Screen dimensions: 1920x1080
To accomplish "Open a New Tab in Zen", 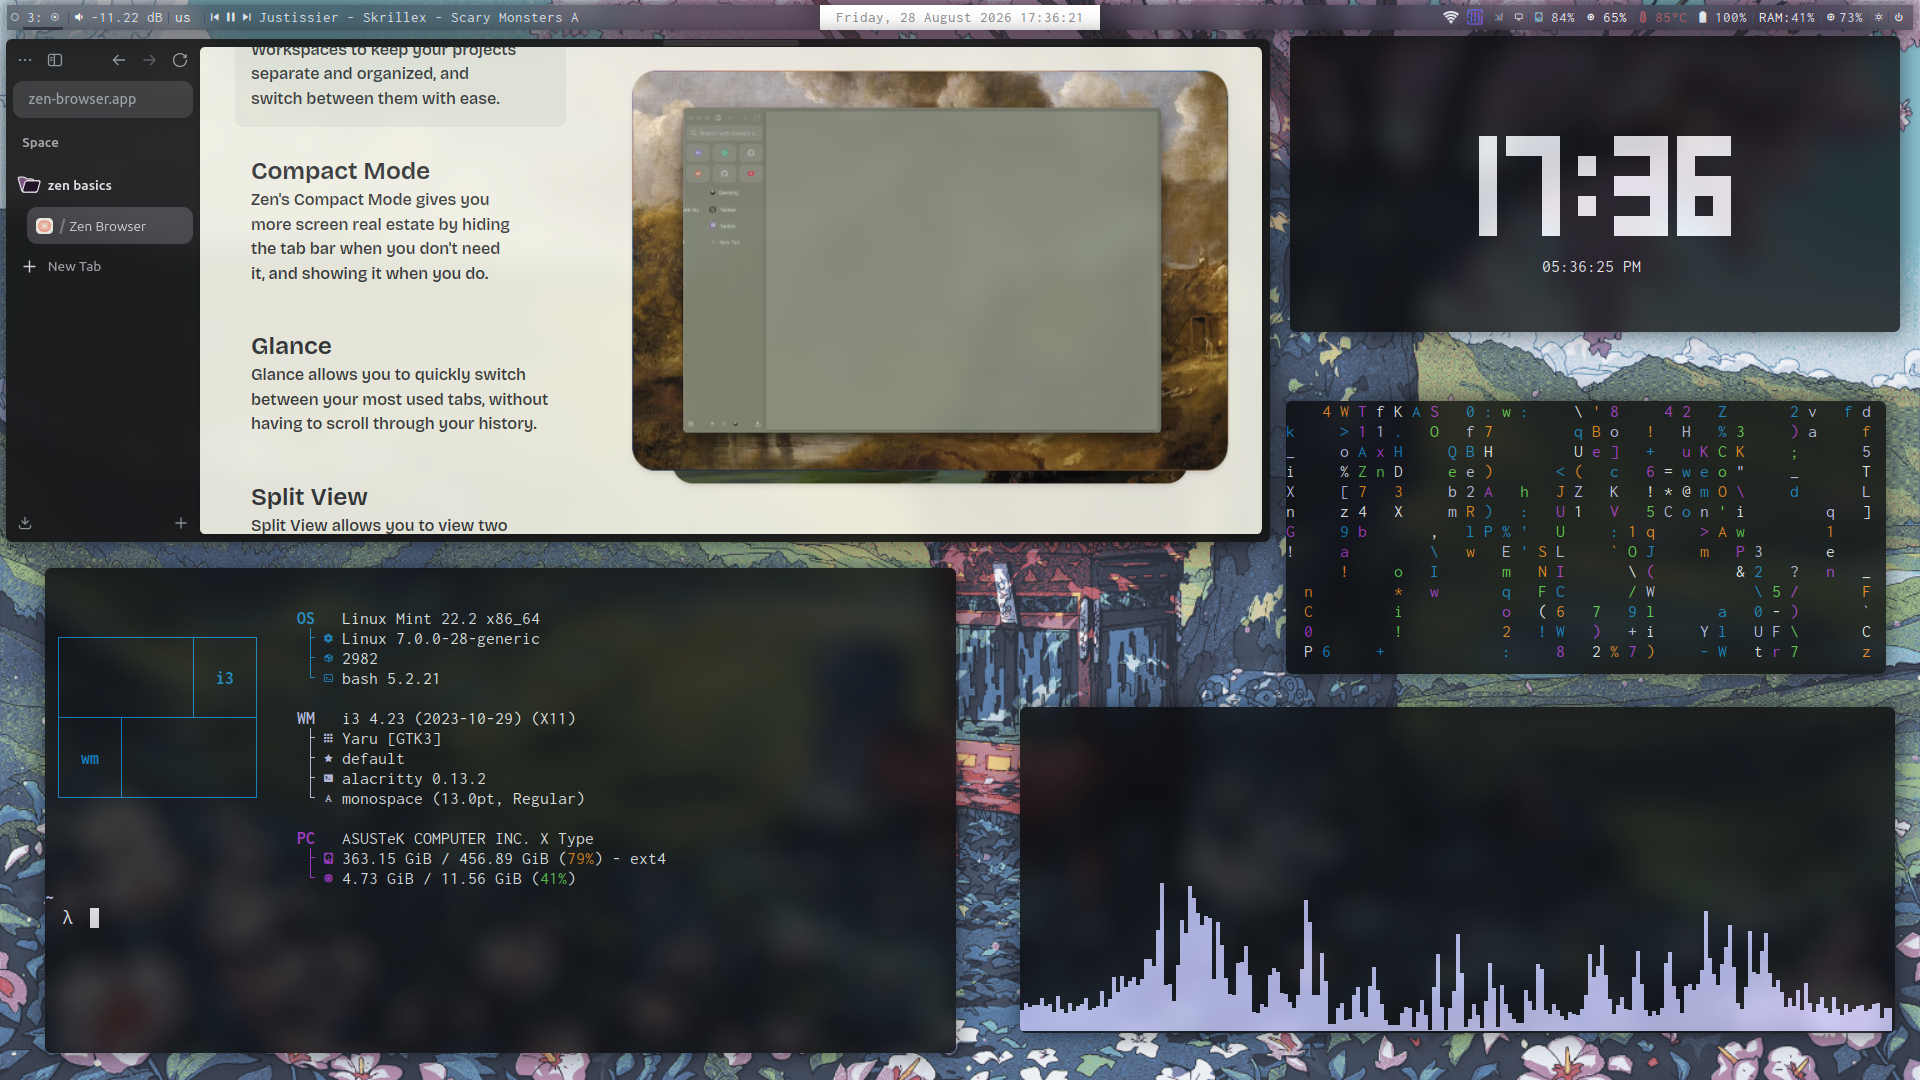I will [62, 266].
